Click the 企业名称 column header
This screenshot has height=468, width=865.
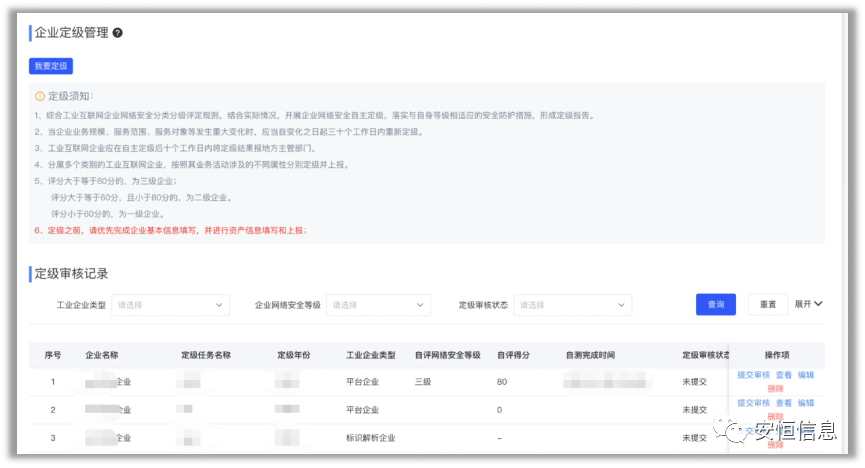(102, 355)
